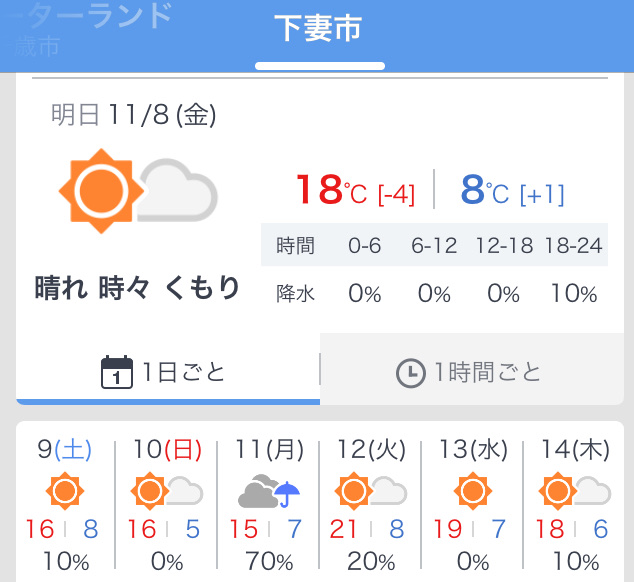Image resolution: width=634 pixels, height=582 pixels.
Task: Tap Tuesday 12 sun and cloud icon
Action: pos(371,491)
